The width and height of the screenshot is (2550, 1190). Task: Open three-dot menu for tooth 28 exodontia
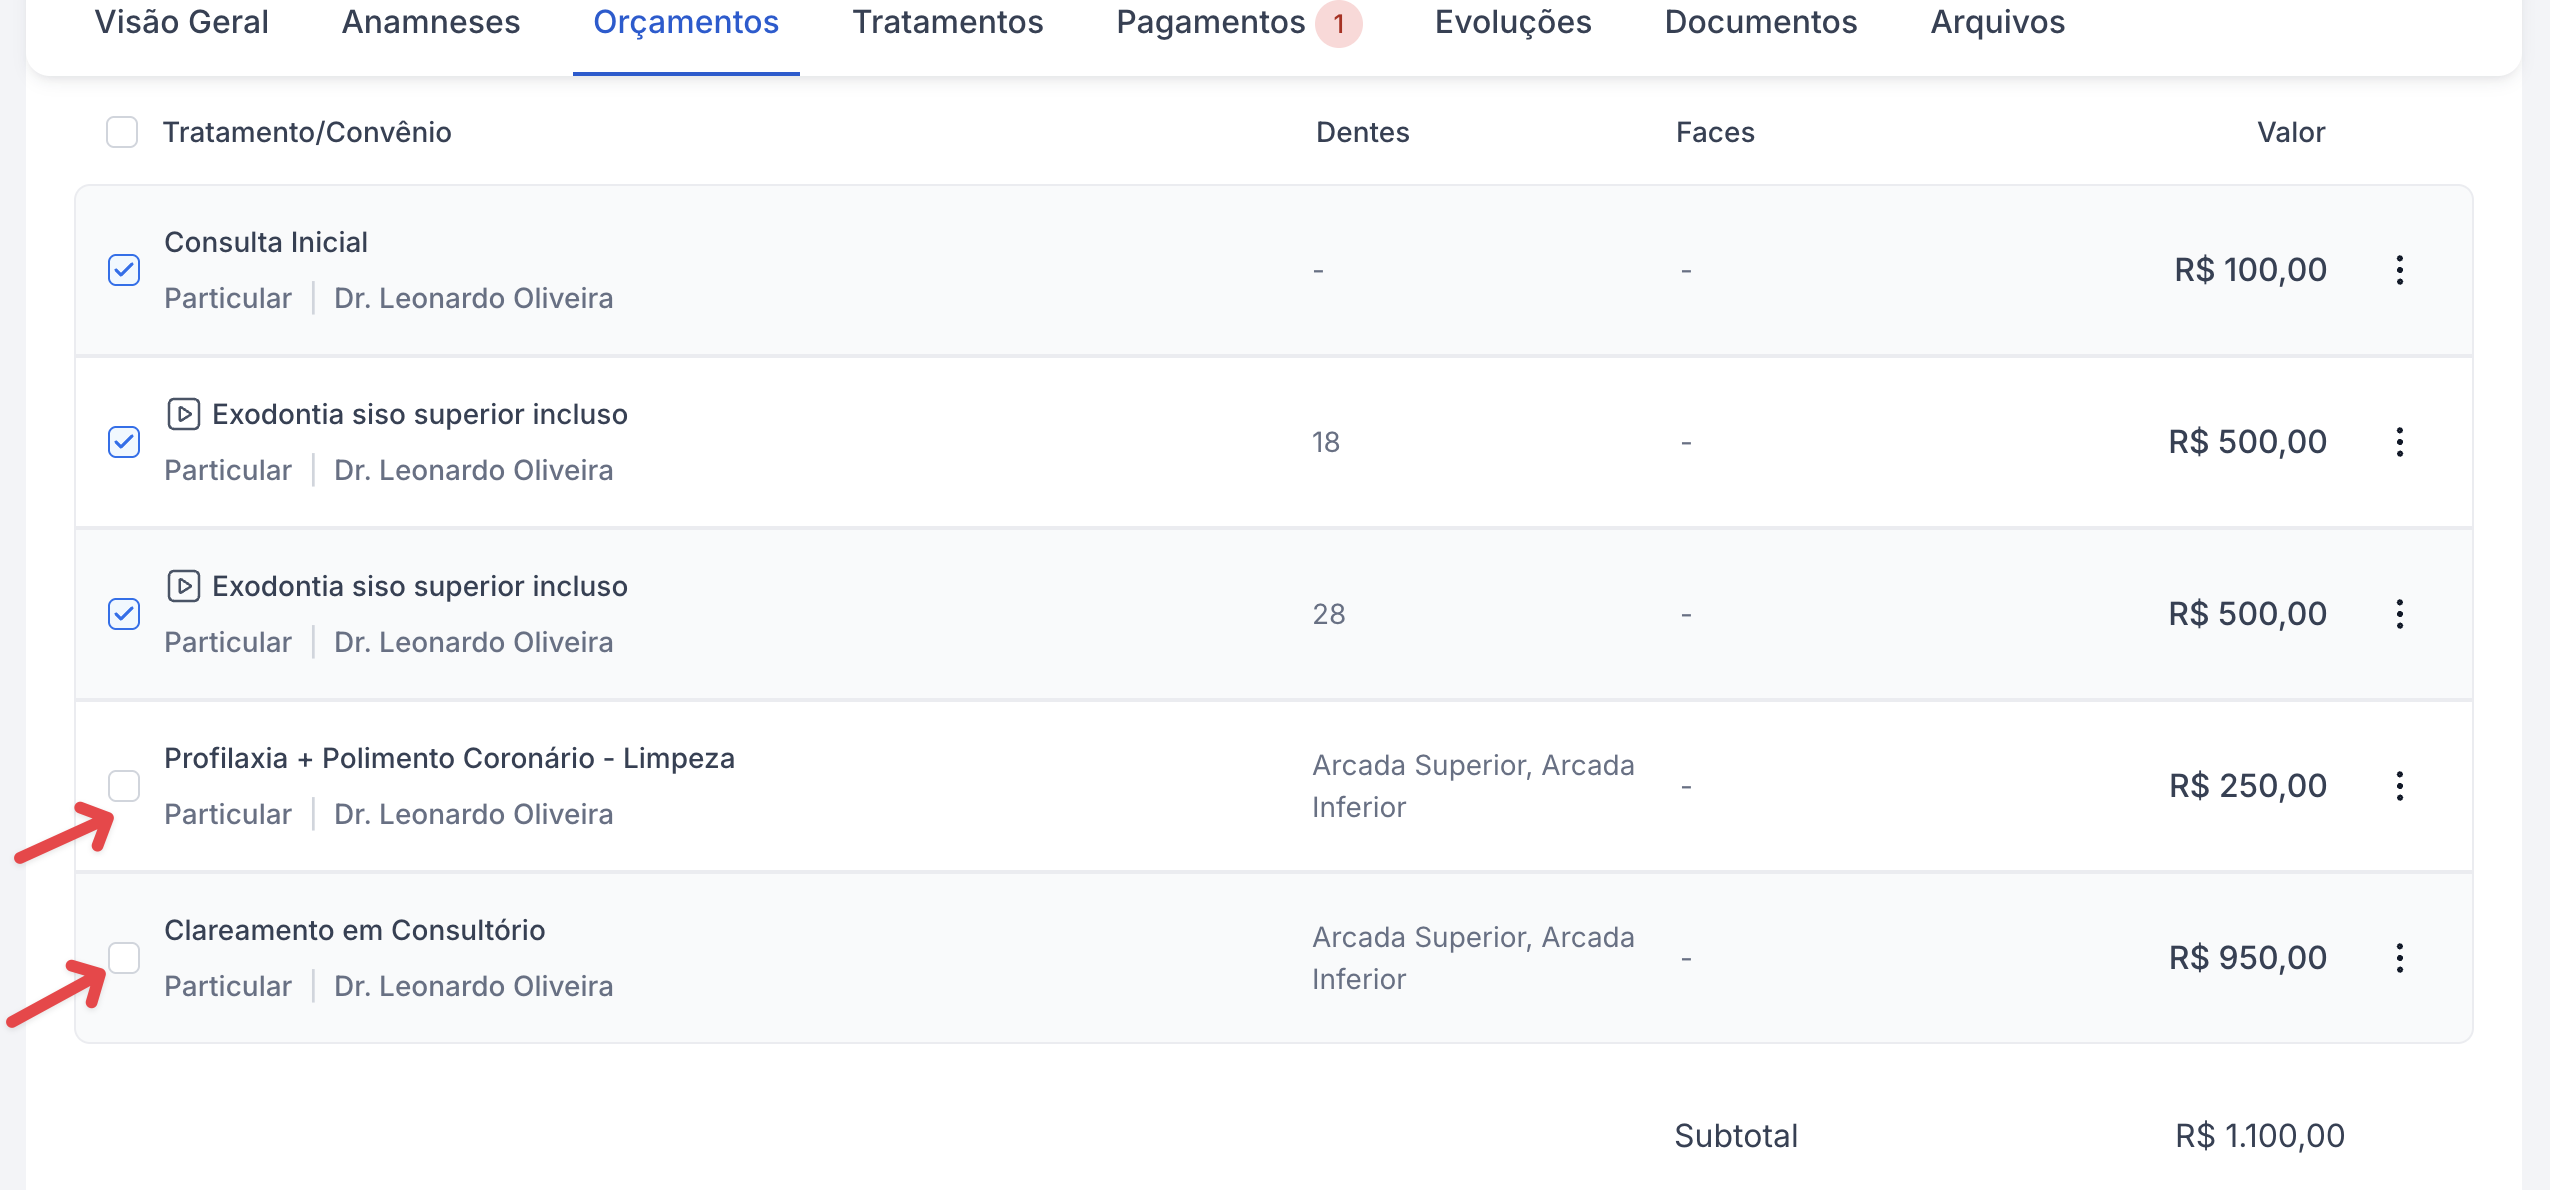pos(2399,614)
